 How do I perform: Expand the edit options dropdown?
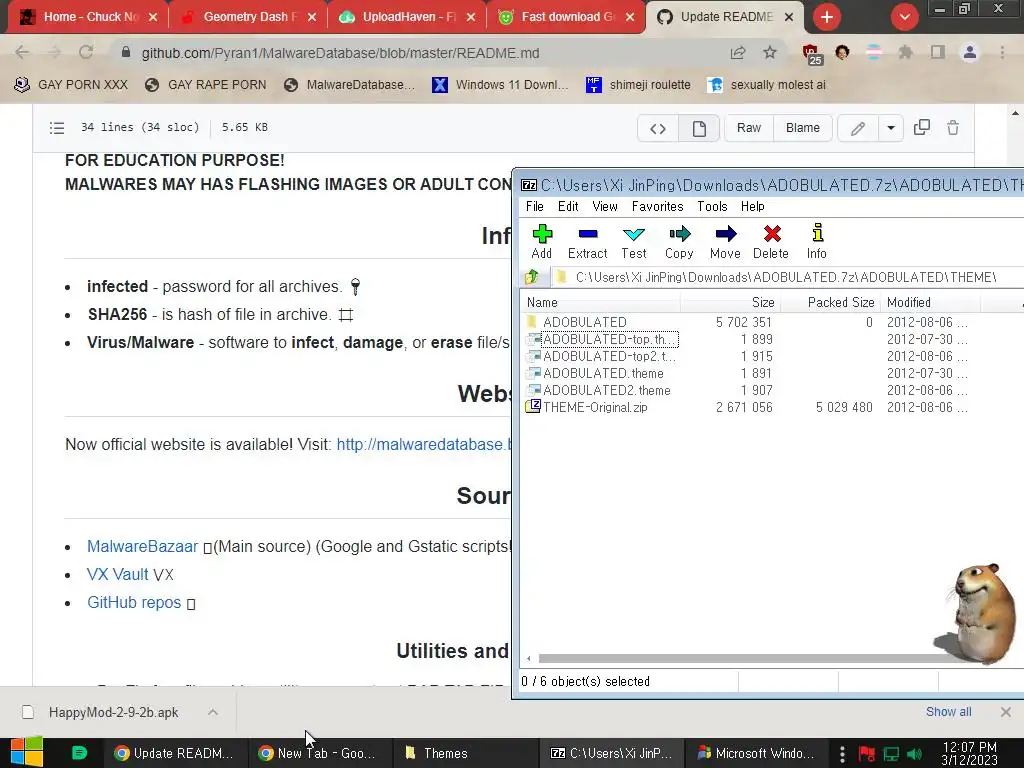click(891, 128)
